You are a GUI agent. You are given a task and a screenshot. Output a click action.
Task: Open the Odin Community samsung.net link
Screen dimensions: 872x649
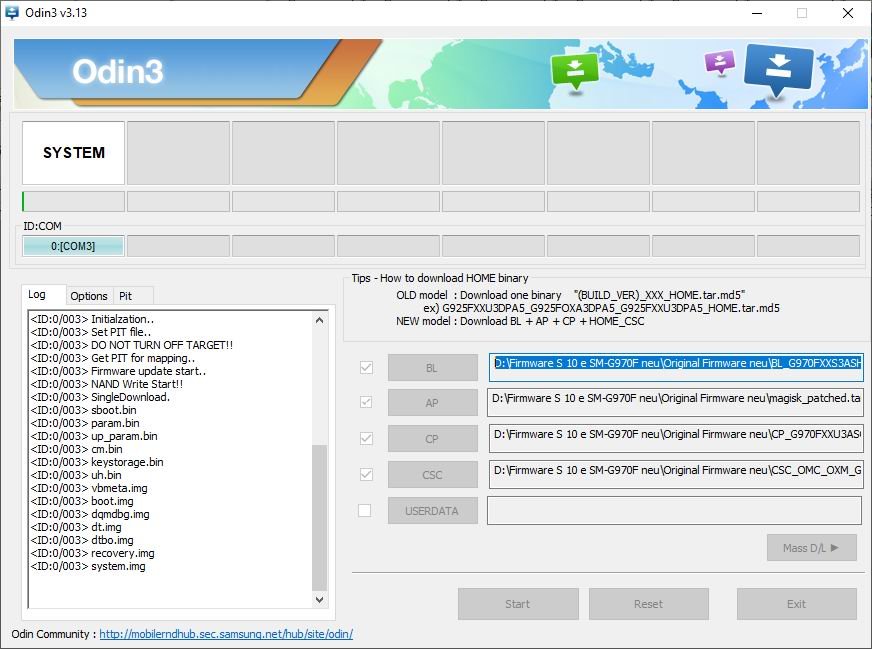click(x=226, y=634)
